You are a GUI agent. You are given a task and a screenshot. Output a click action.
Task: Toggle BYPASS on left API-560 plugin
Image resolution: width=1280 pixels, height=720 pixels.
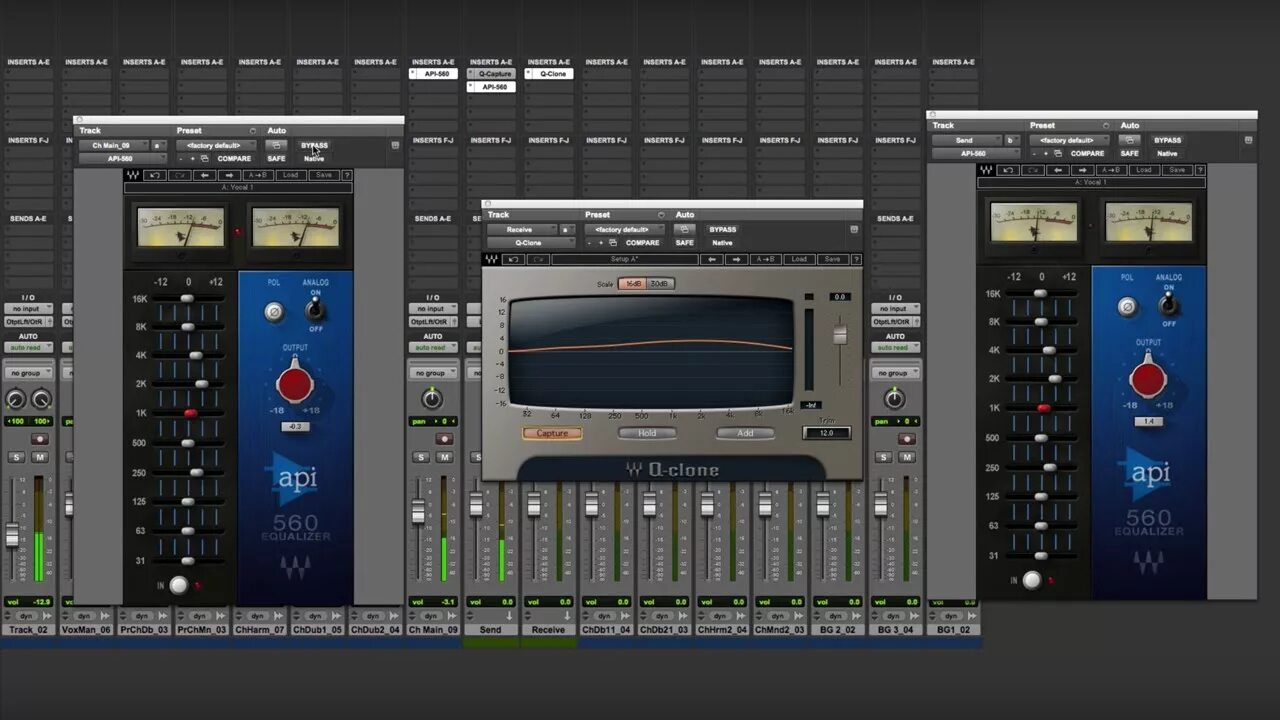point(314,145)
